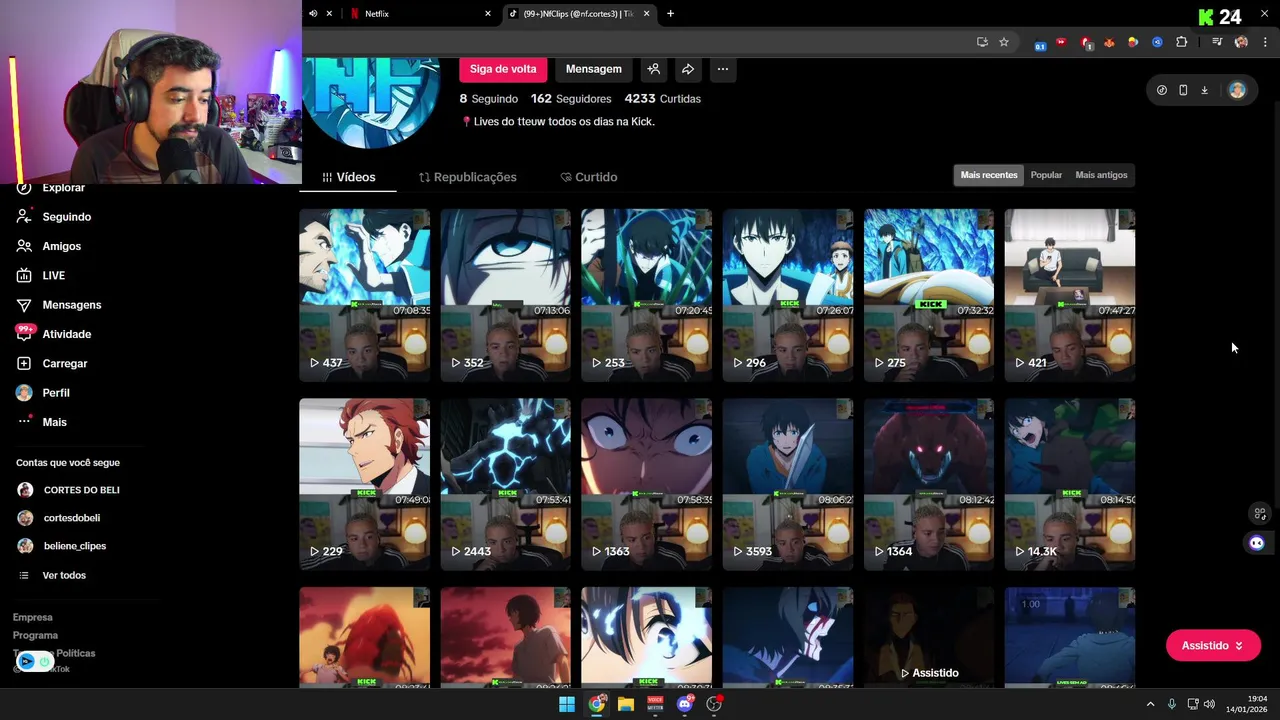This screenshot has height=720, width=1280.
Task: Click the 8 Seguindo count
Action: tap(489, 99)
